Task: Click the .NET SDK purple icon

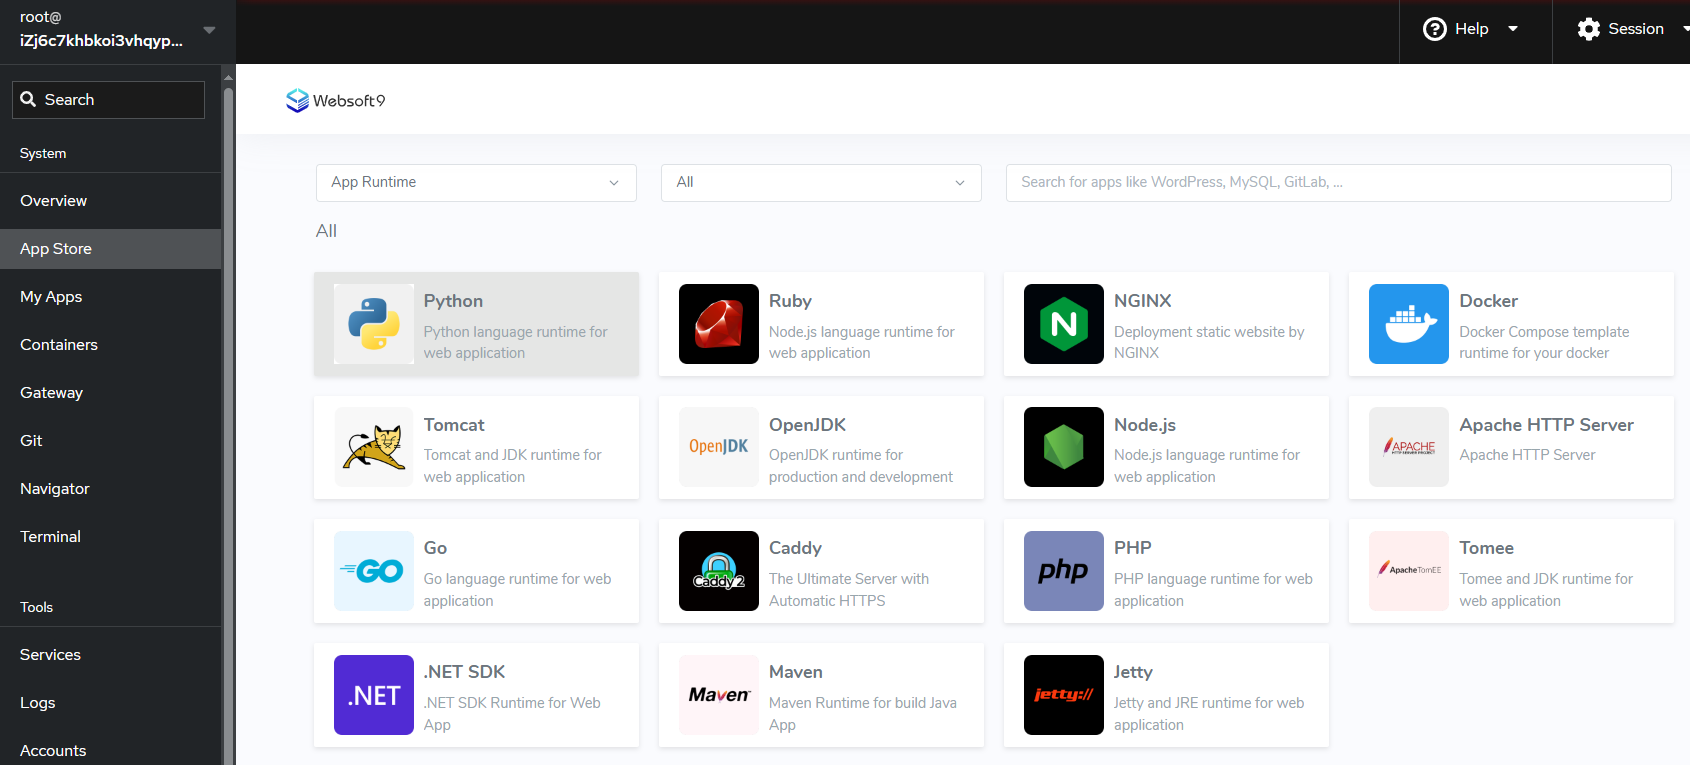Action: point(374,695)
